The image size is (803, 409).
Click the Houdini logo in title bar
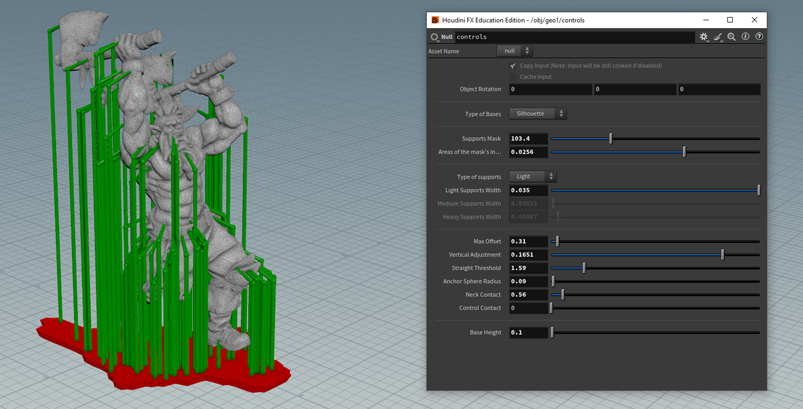[435, 20]
